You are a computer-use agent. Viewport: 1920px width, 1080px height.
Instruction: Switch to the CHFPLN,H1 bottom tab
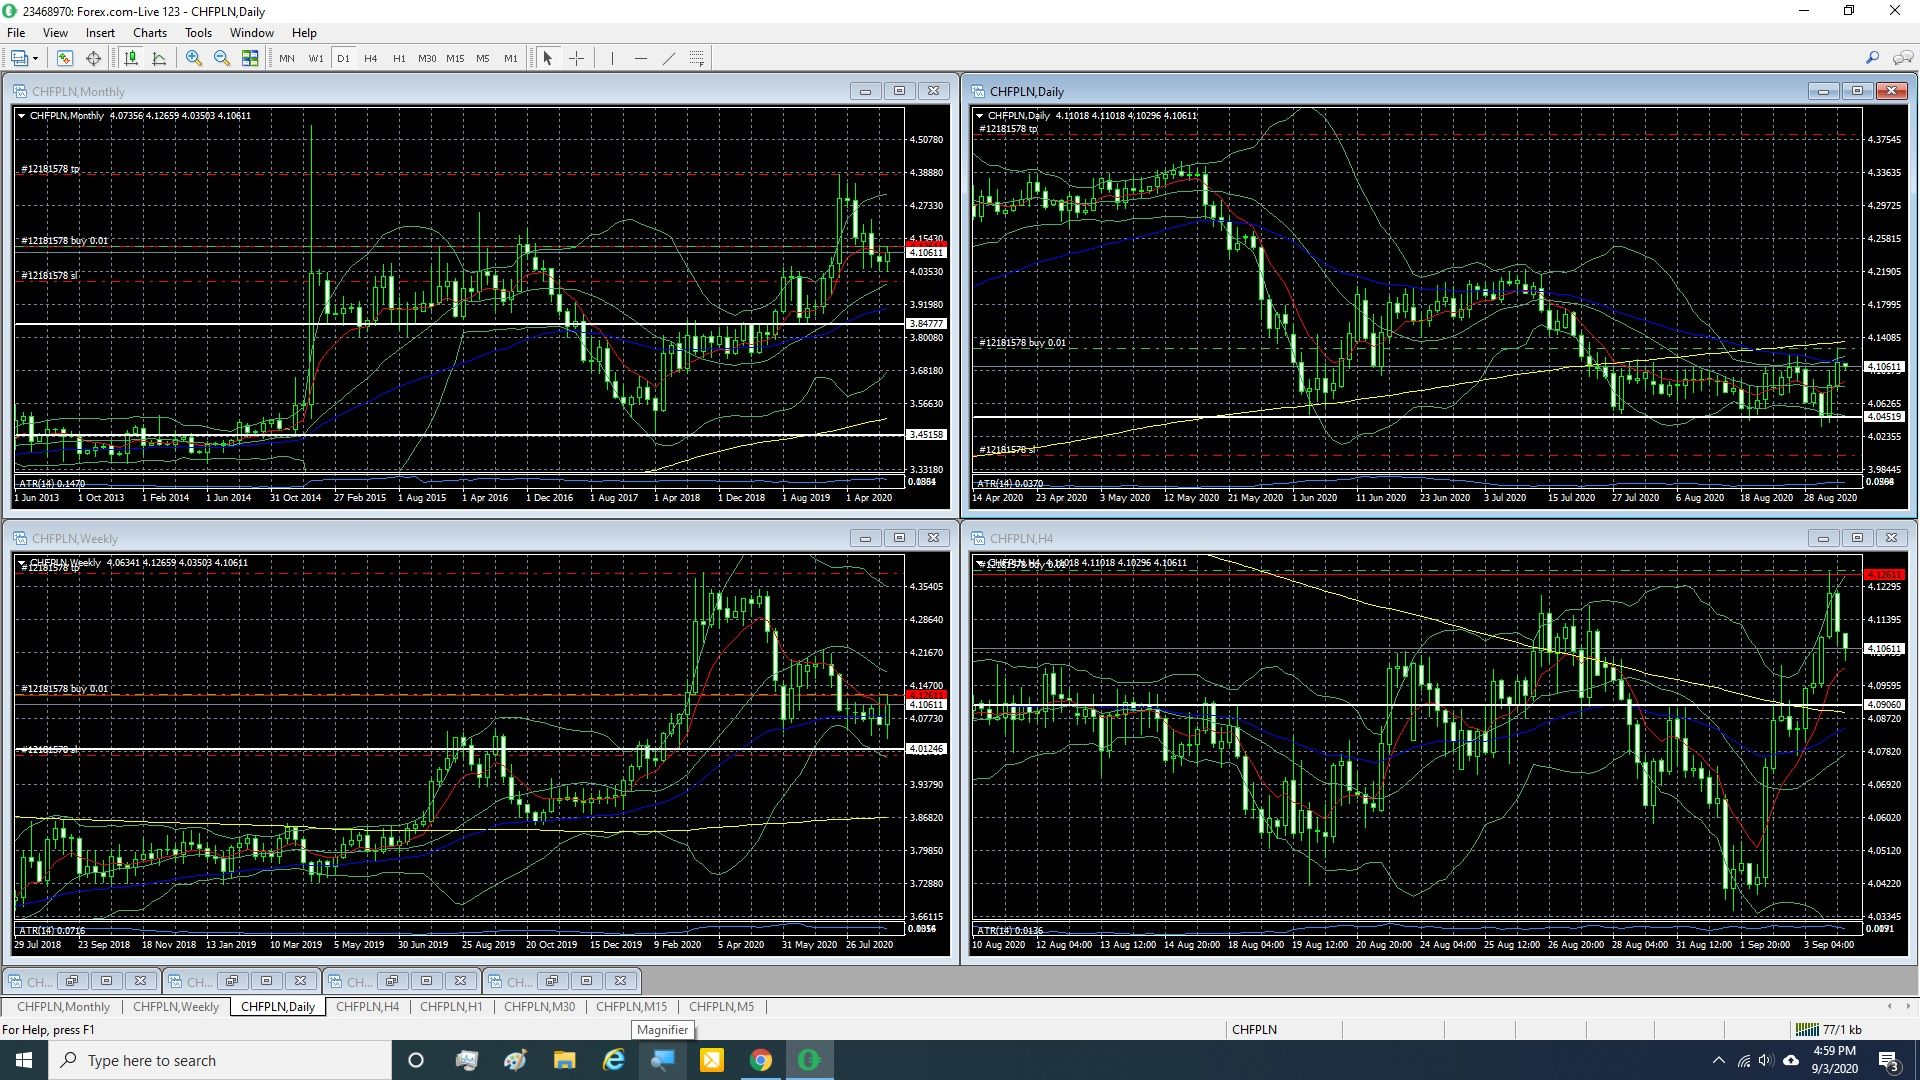pos(451,1007)
